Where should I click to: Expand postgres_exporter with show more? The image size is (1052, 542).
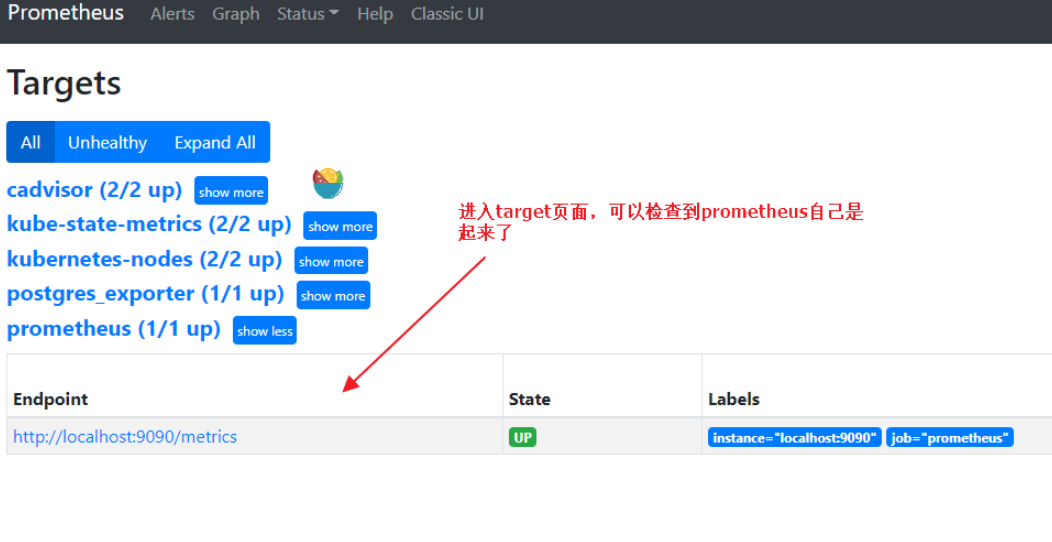point(333,295)
